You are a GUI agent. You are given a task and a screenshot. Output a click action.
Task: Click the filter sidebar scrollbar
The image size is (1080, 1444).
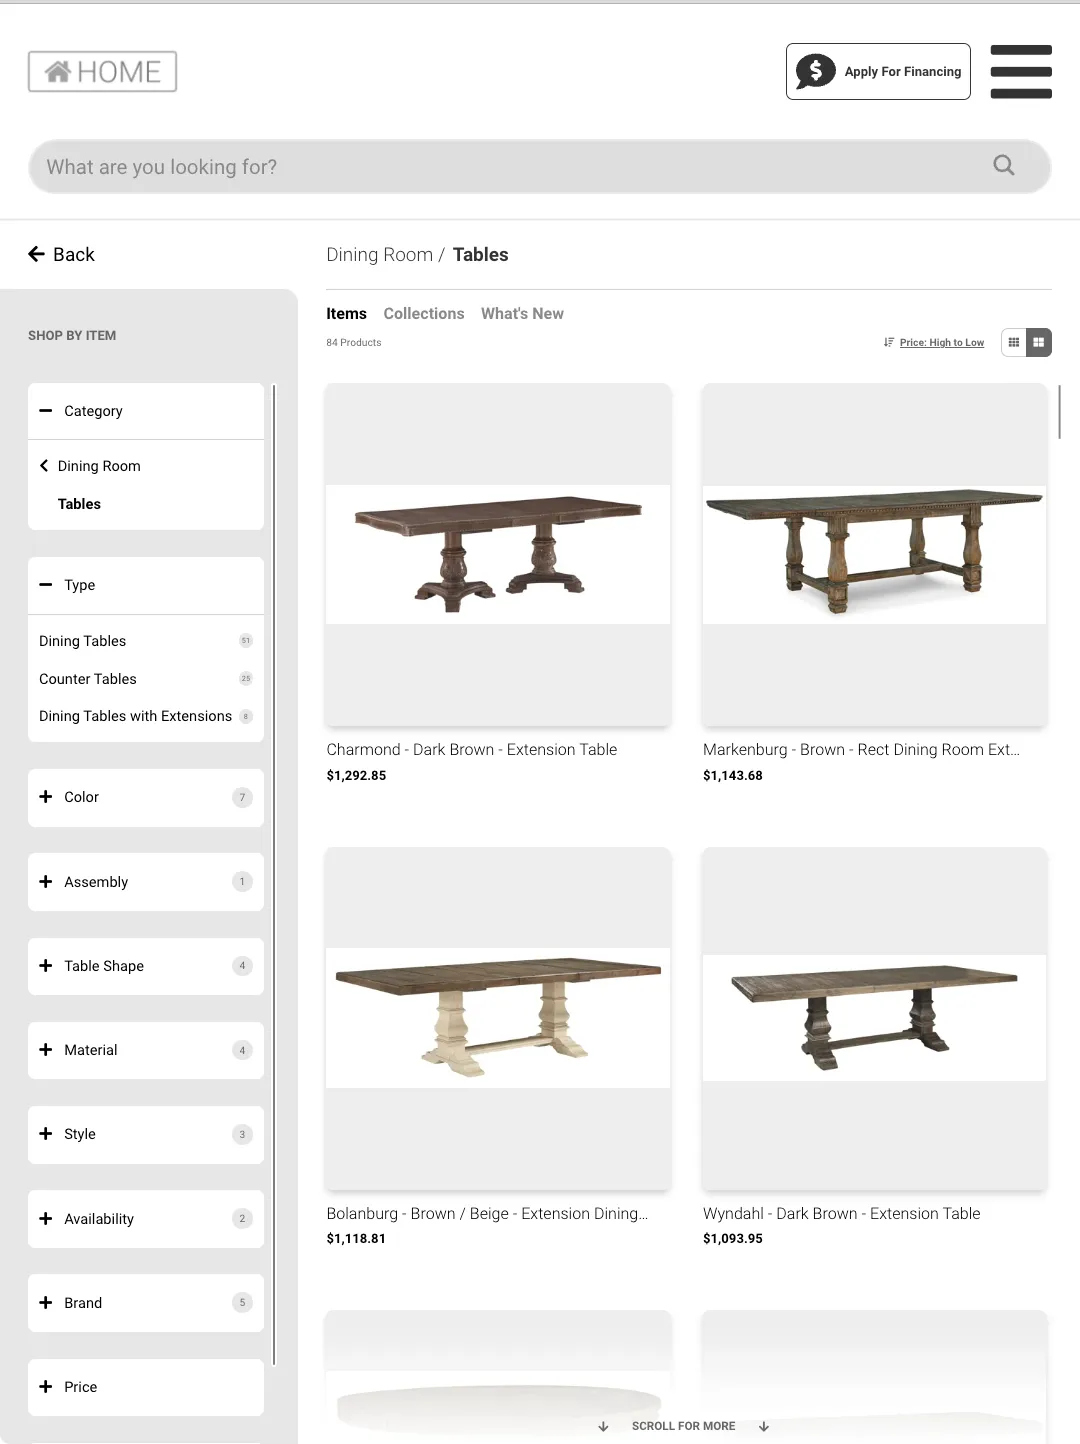coord(273,875)
